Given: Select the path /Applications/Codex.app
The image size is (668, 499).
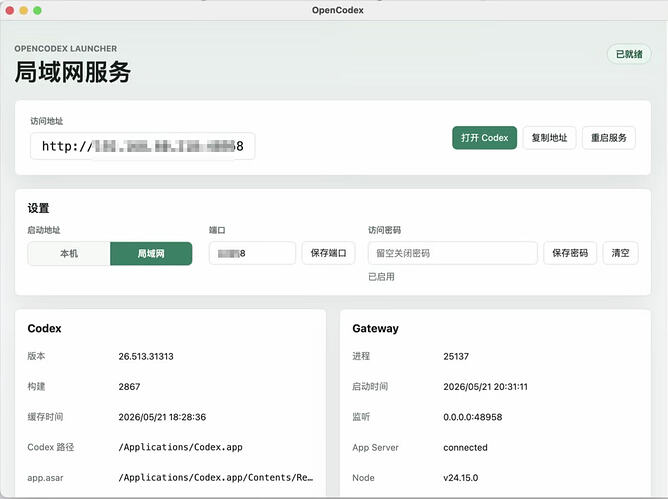Looking at the screenshot, I should [181, 447].
